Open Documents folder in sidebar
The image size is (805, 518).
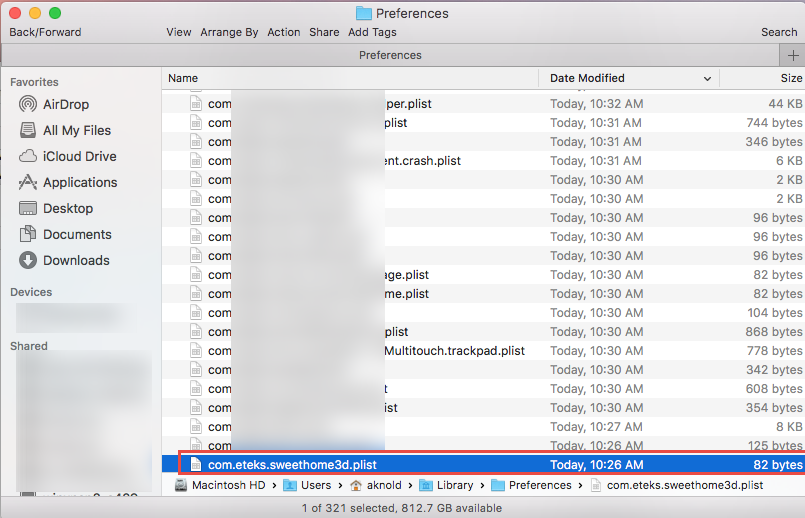click(76, 234)
